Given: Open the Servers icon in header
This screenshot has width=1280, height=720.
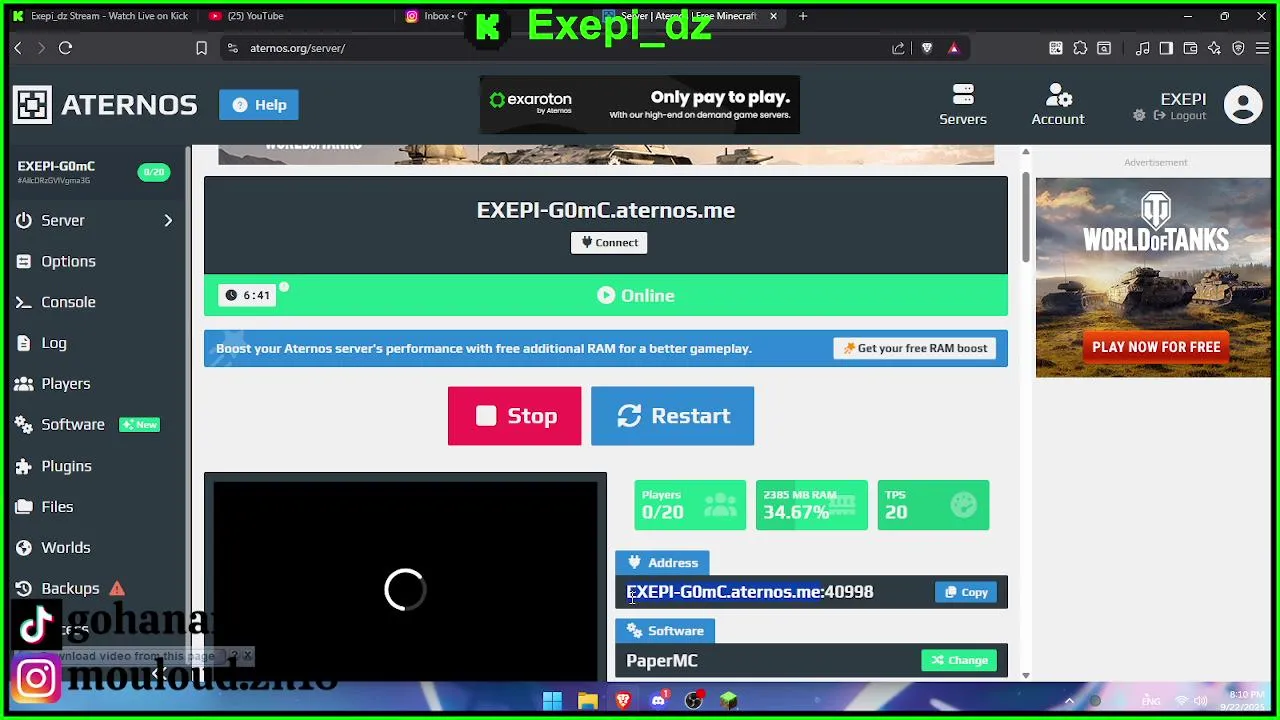Looking at the screenshot, I should (x=963, y=104).
